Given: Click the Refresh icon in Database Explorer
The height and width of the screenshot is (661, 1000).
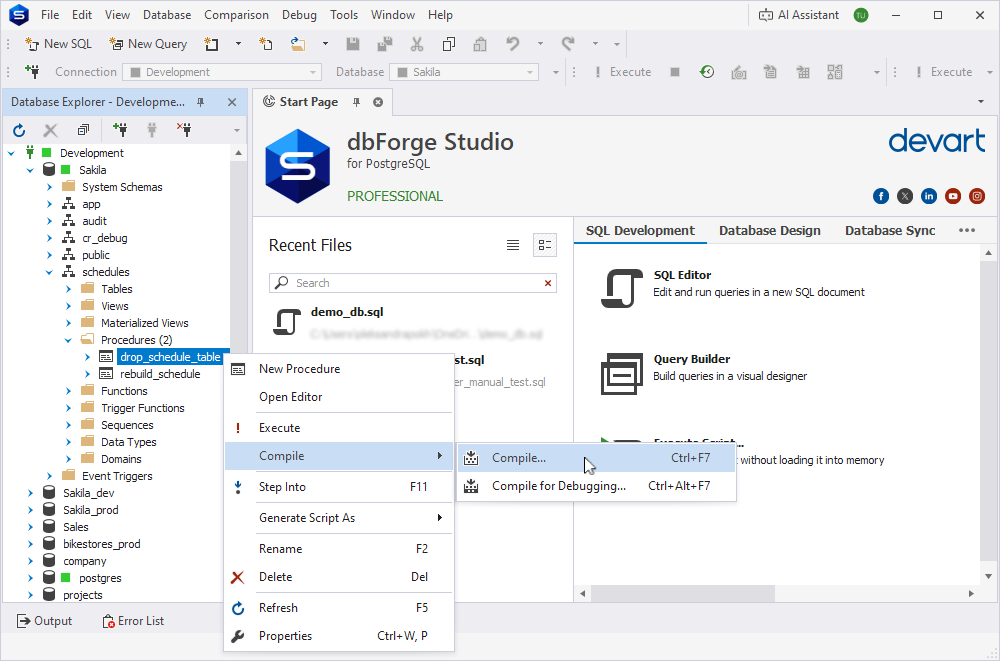Looking at the screenshot, I should pos(19,130).
